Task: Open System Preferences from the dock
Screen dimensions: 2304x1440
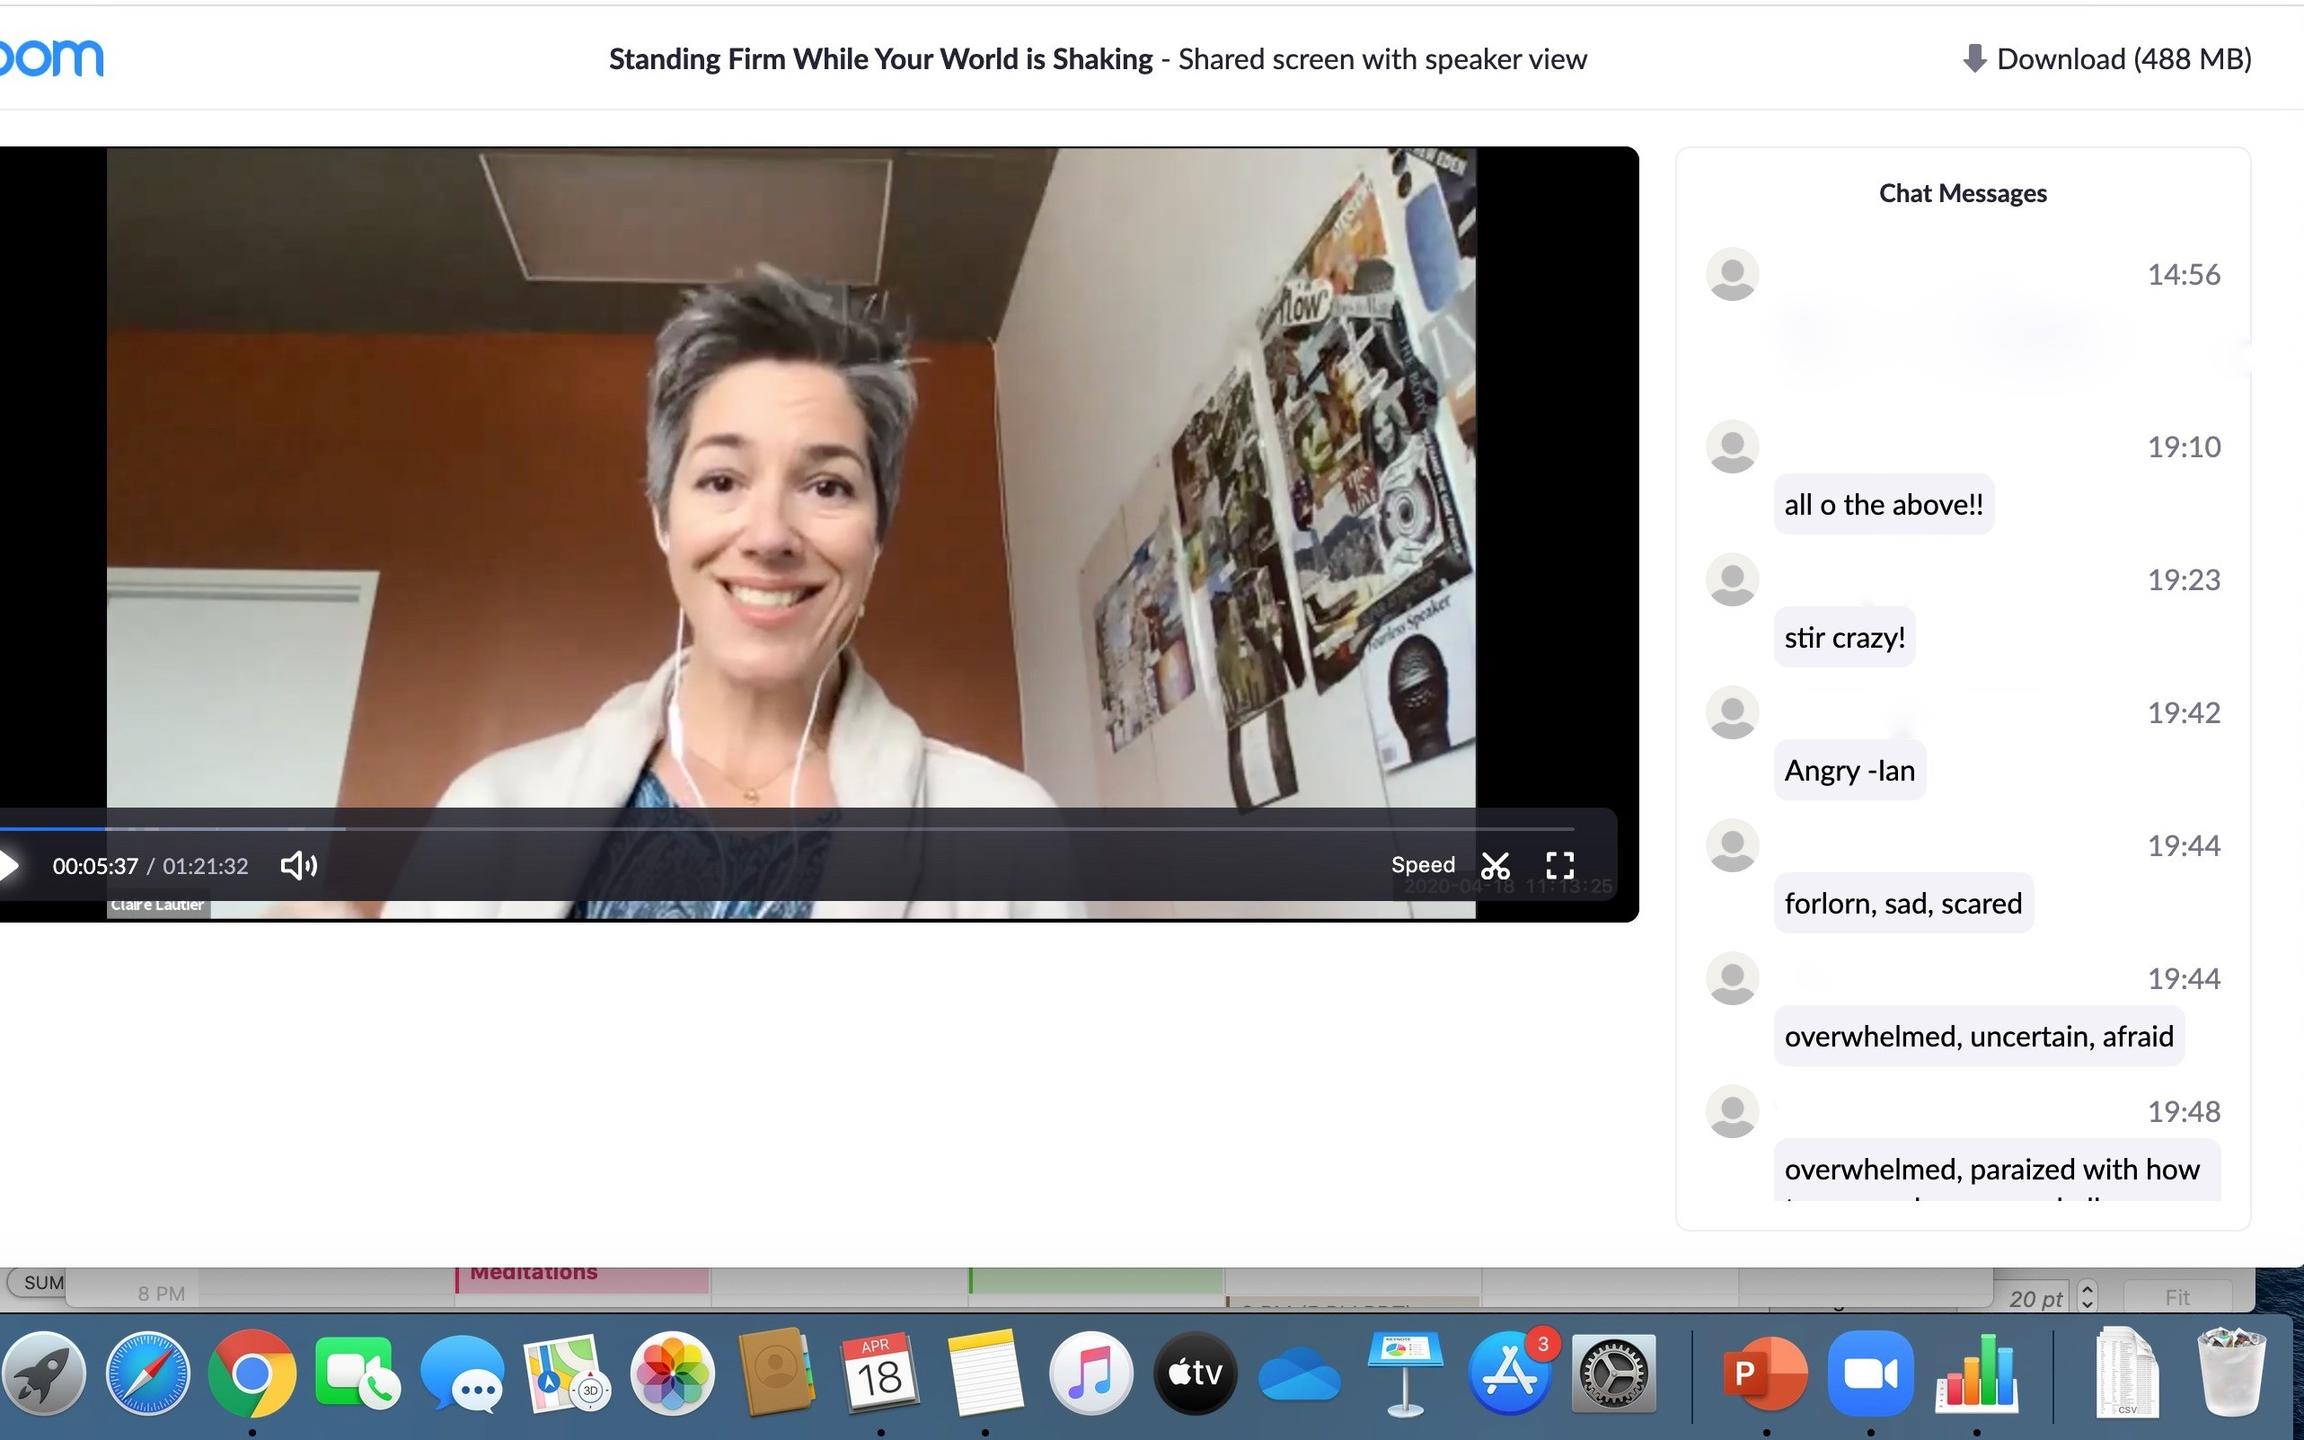Action: [1614, 1374]
